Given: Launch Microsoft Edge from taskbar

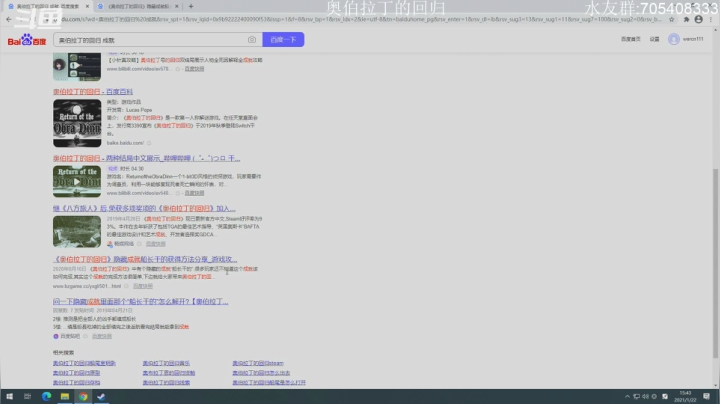Looking at the screenshot, I should pos(46,396).
